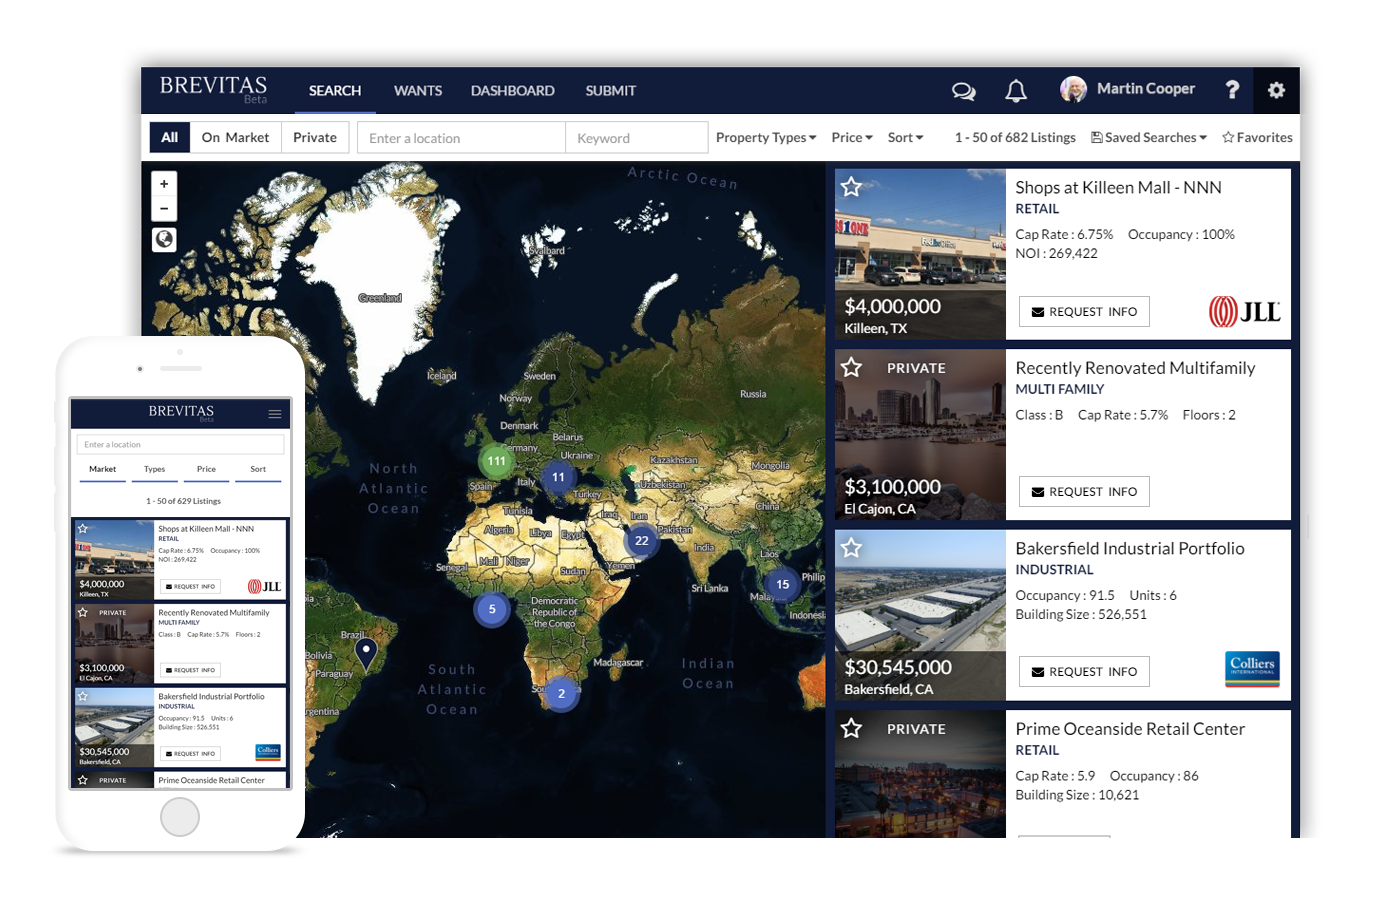
Task: Click the Keyword search field
Action: tap(637, 138)
